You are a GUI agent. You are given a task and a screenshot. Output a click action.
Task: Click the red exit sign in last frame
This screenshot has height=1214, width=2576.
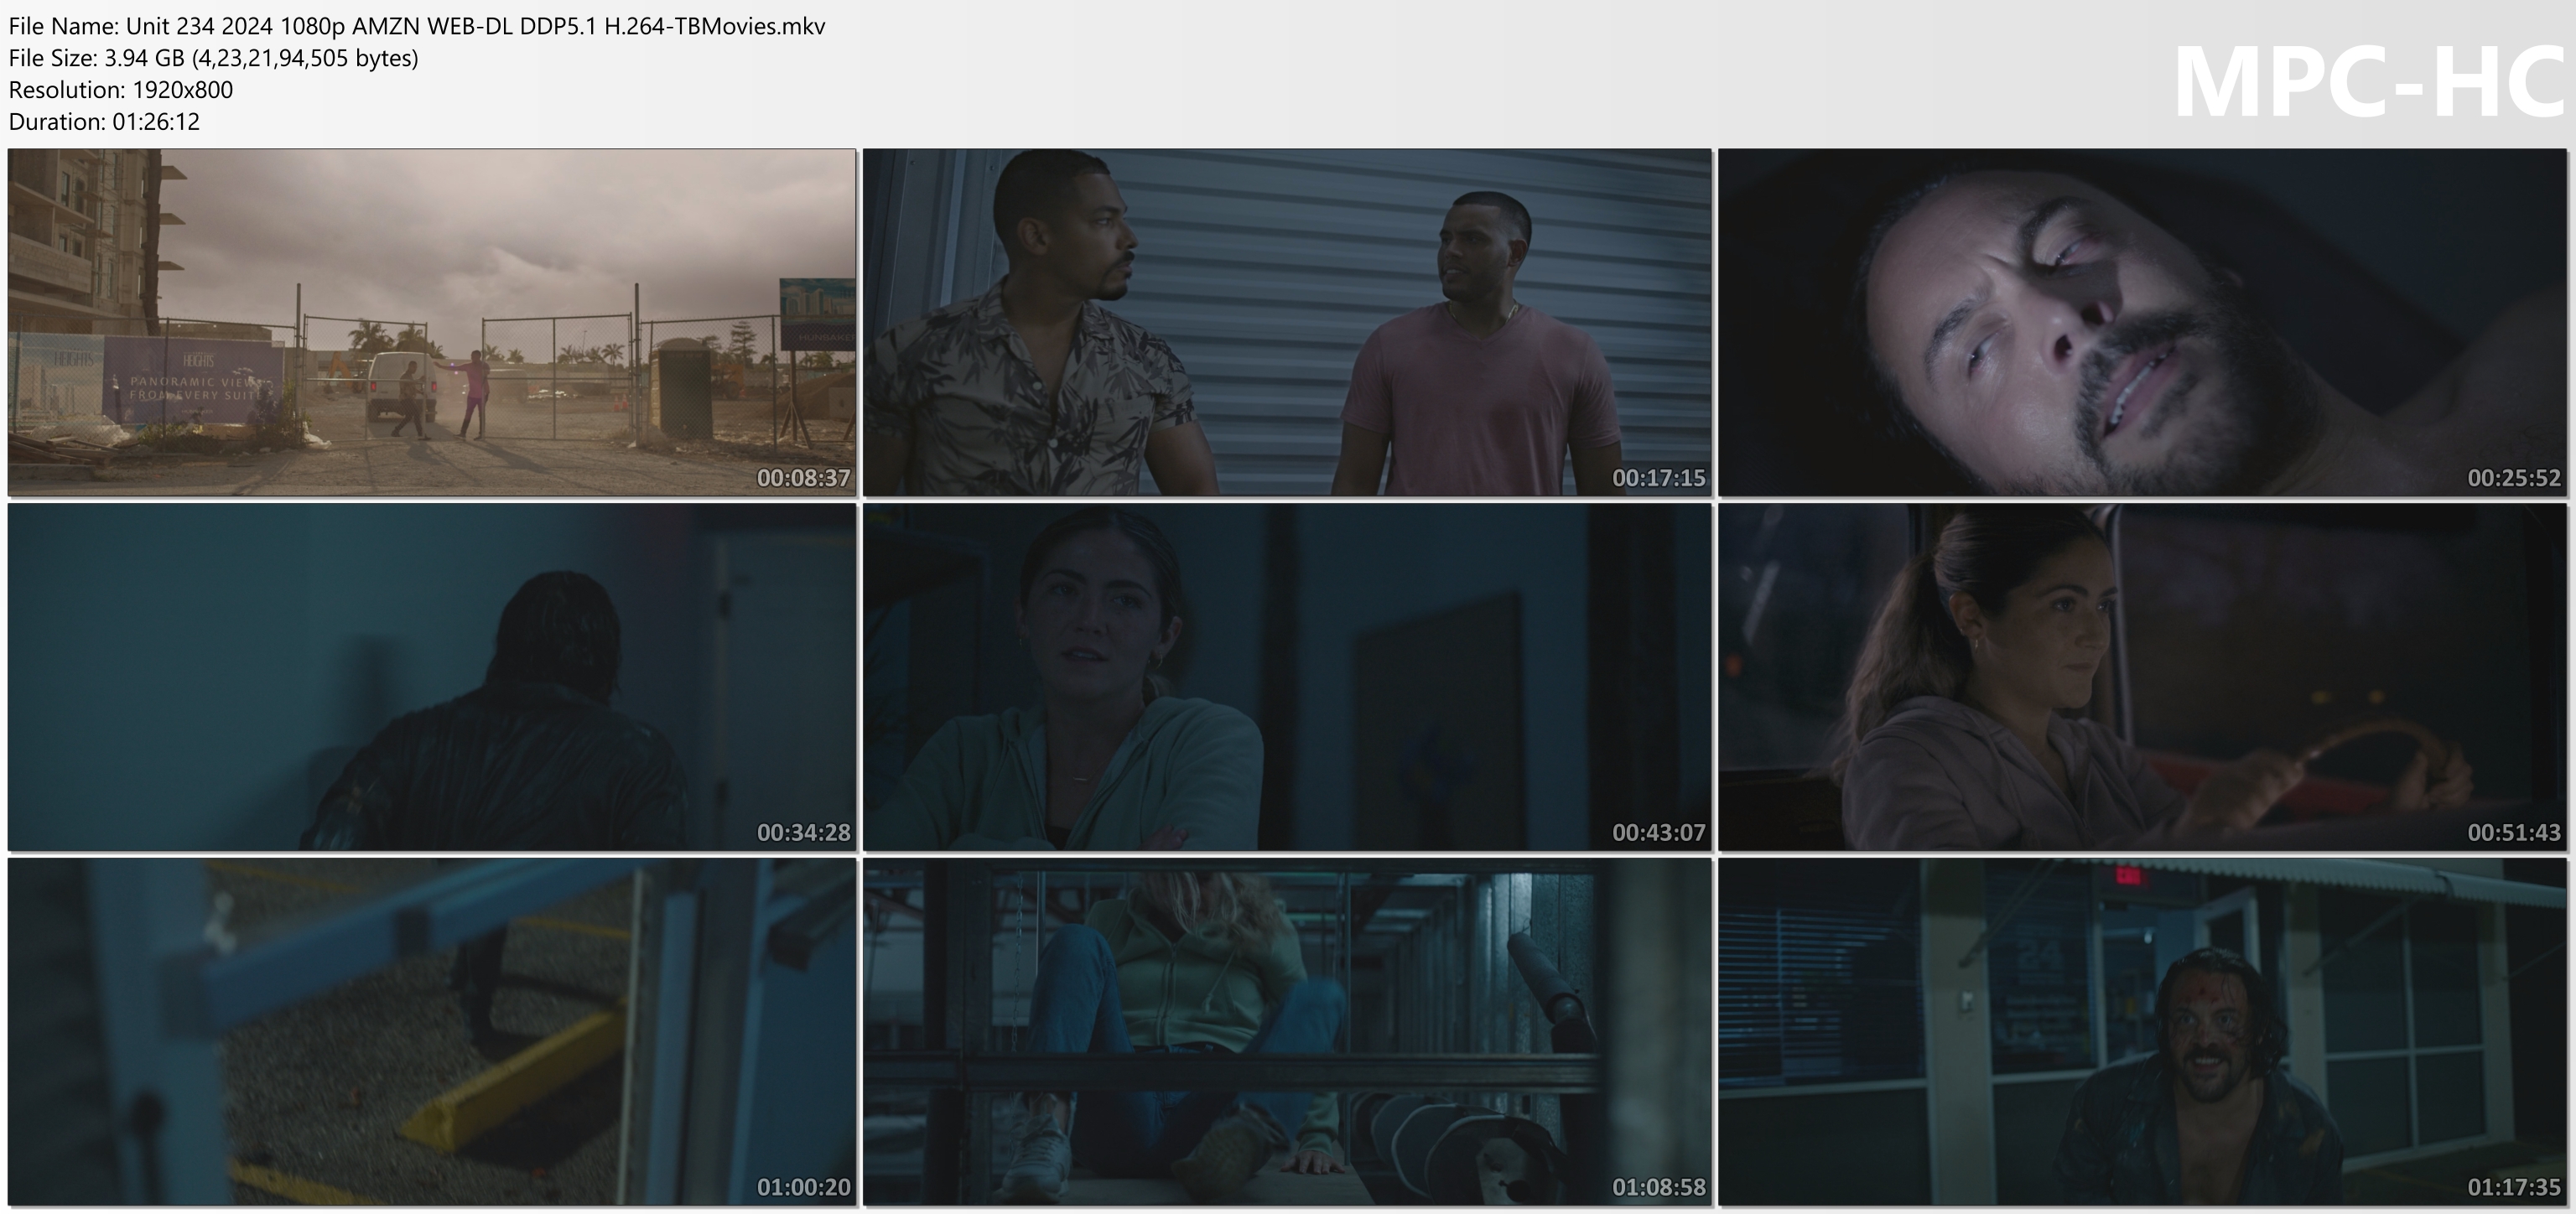coord(2130,876)
